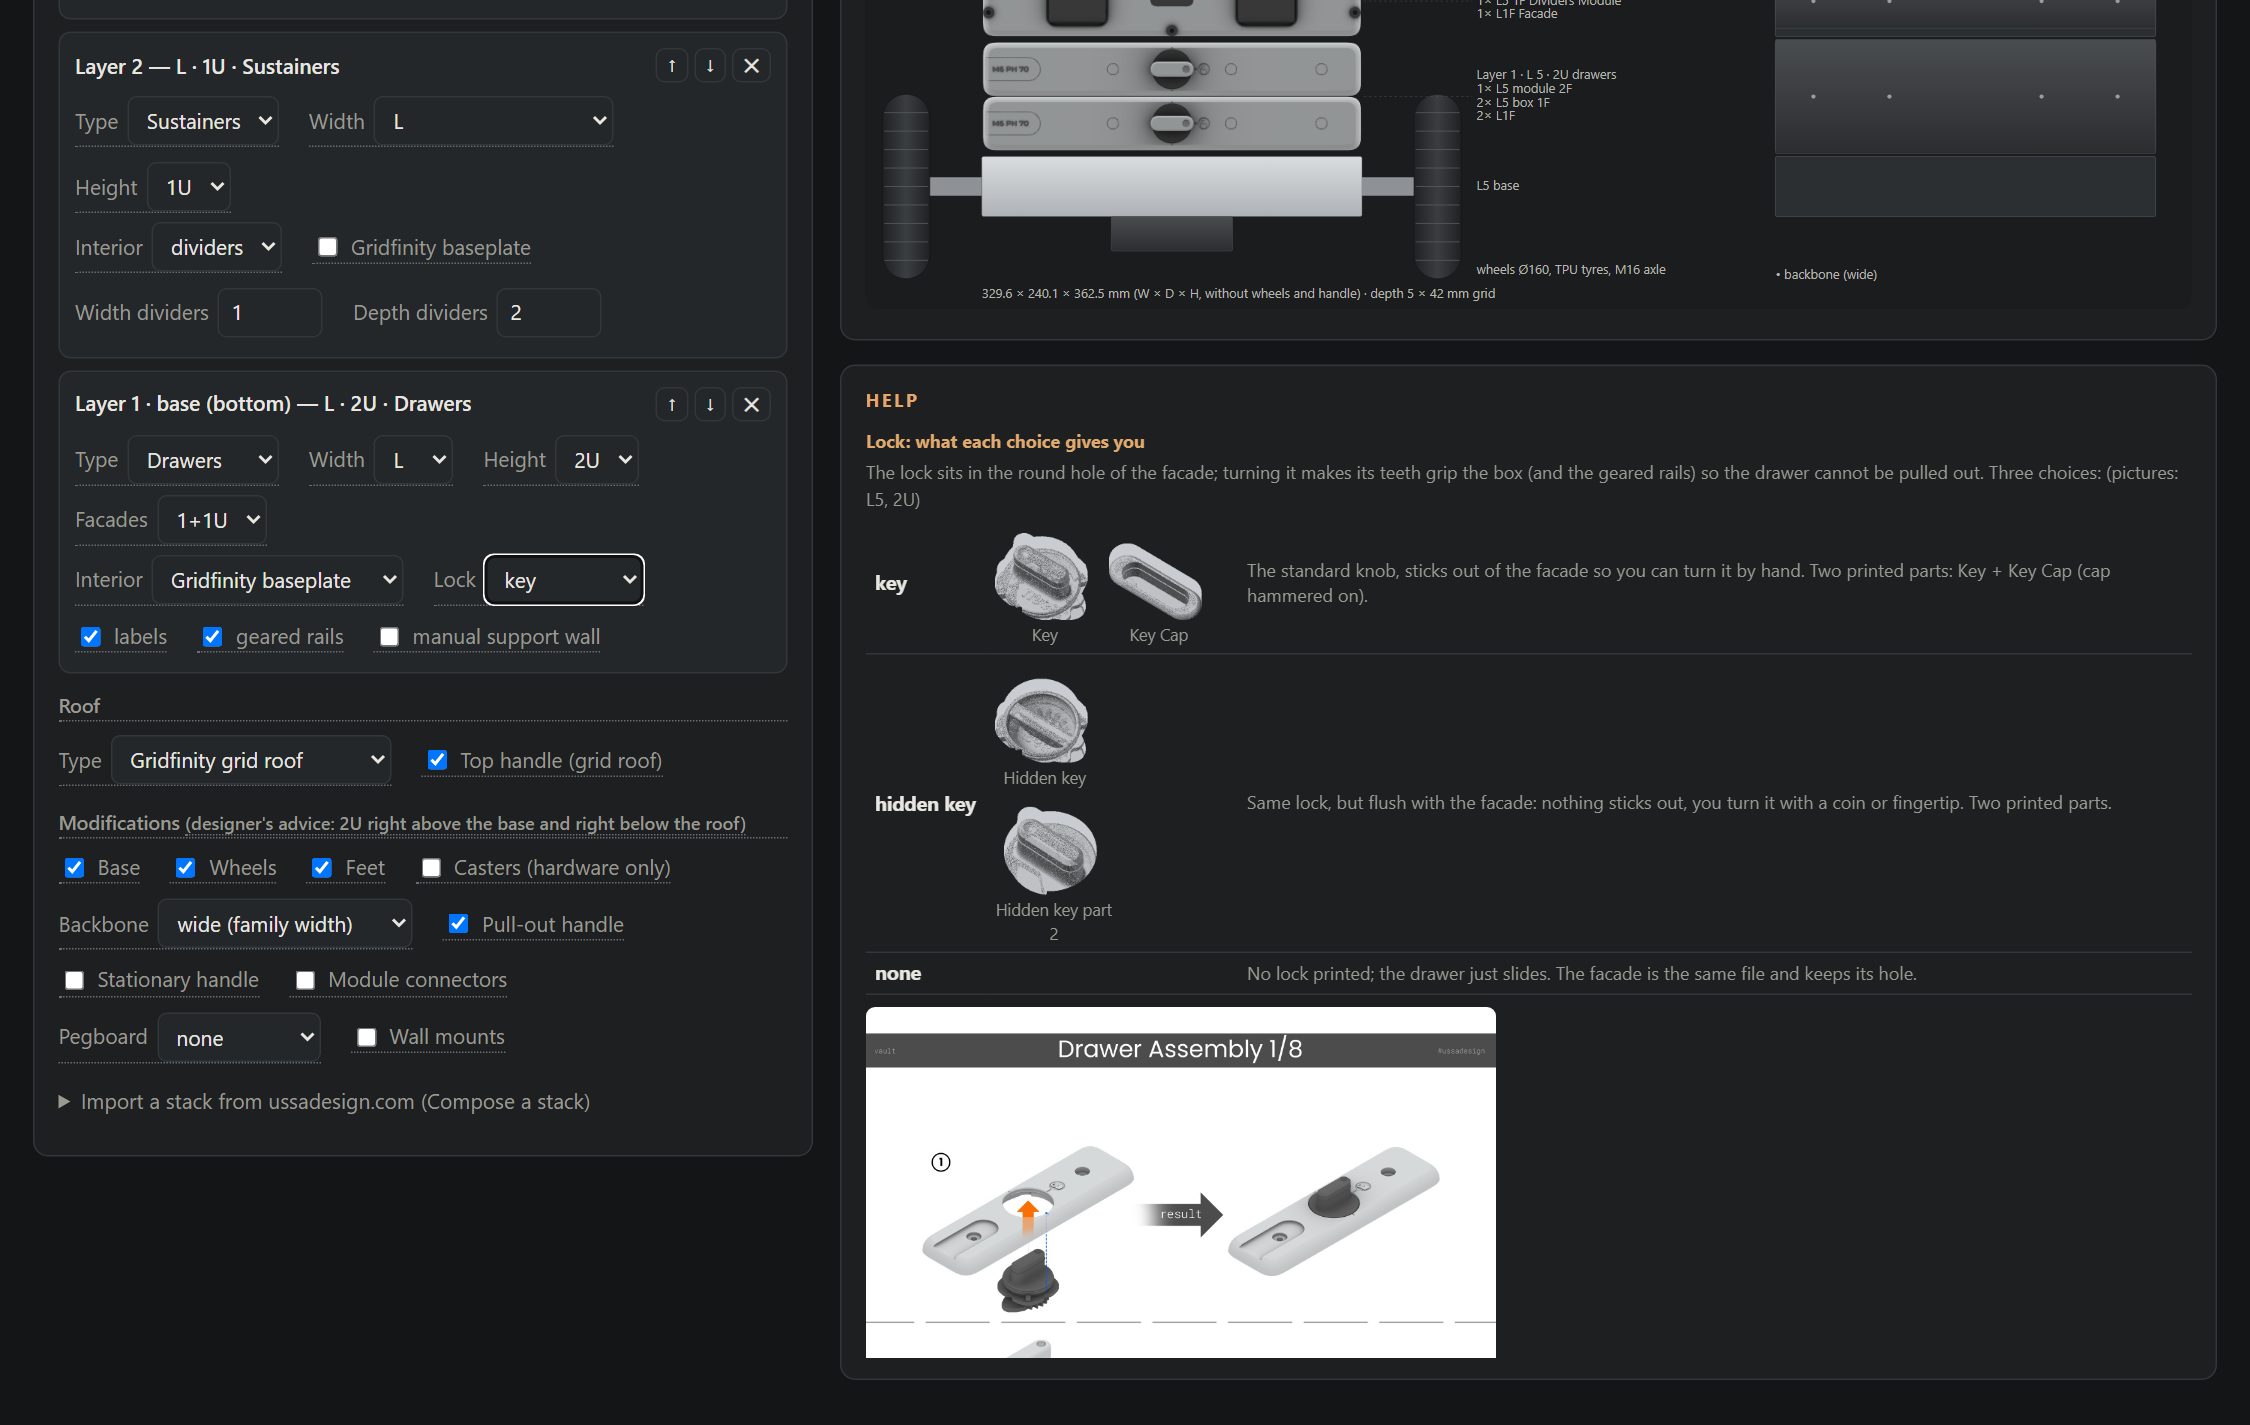This screenshot has width=2250, height=1425.
Task: Toggle the Feet modification
Action: (x=322, y=868)
